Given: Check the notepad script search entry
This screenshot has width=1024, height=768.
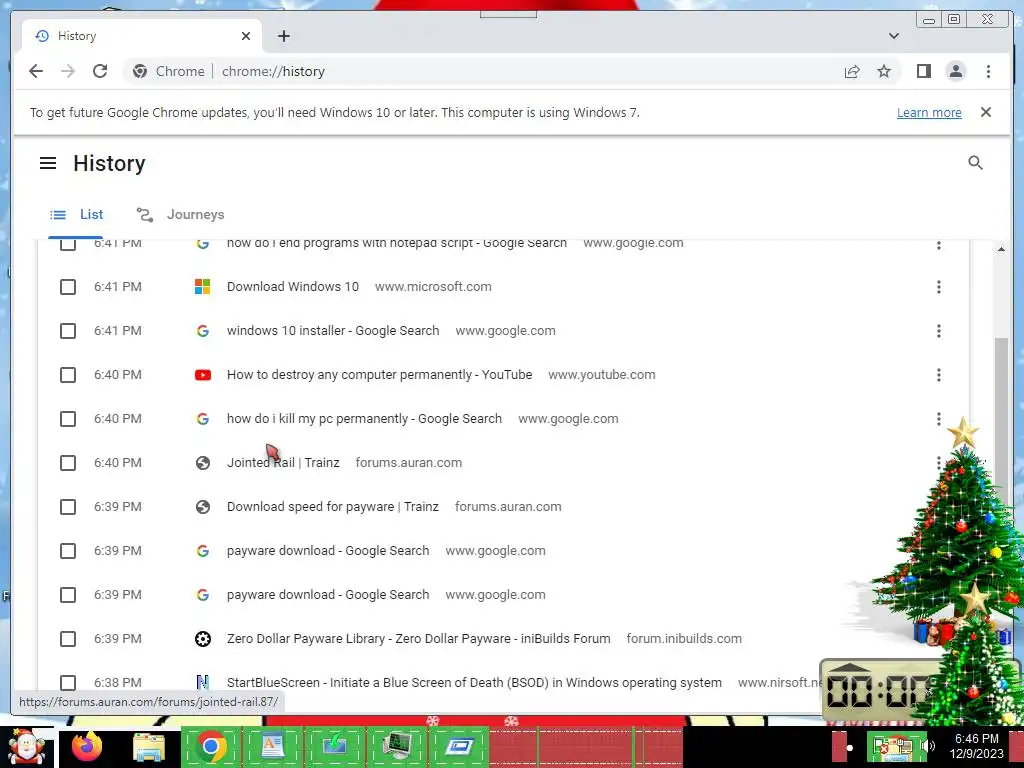Looking at the screenshot, I should pyautogui.click(x=68, y=244).
